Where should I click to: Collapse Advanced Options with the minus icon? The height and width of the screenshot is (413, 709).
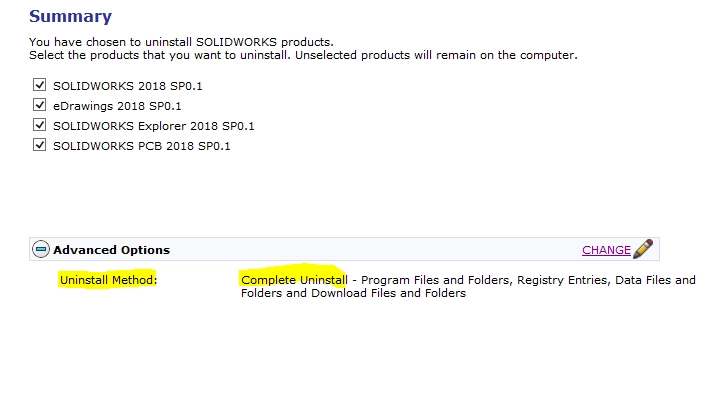click(x=40, y=249)
